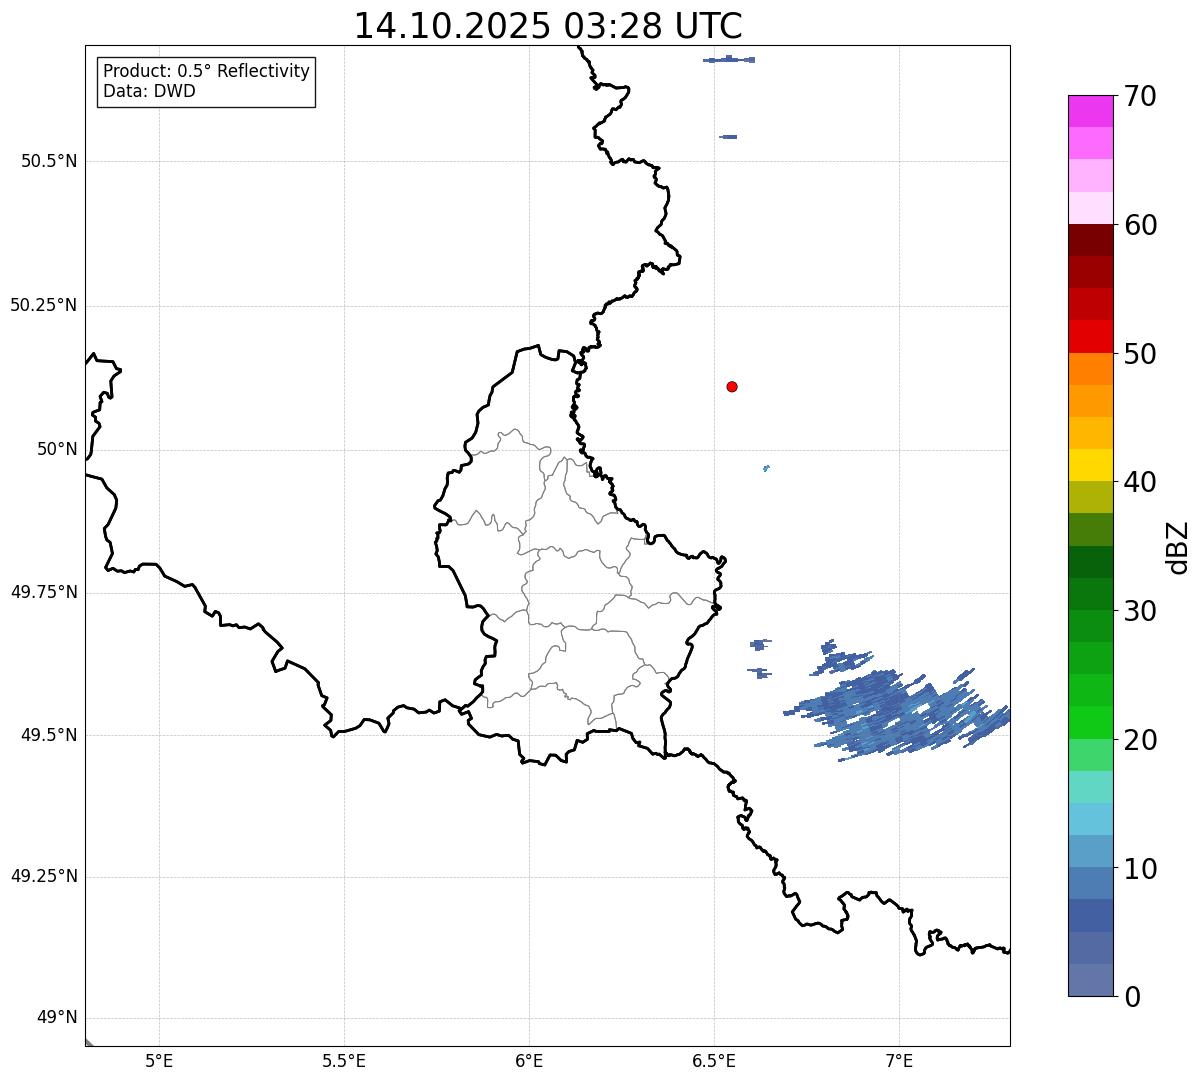Pick the yellow swatch just above 40
Viewport: 1202px width, 1081px height.
(x=1090, y=465)
